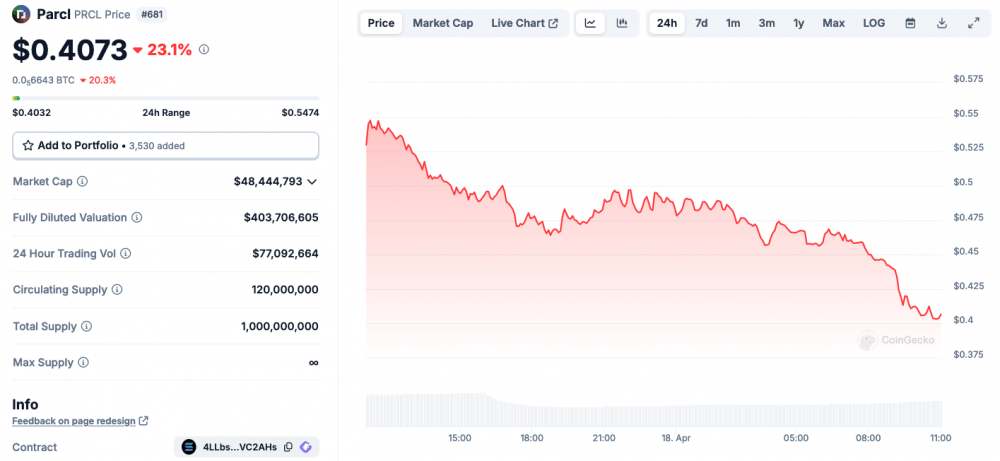Viewport: 1000px width, 461px height.
Task: Select the 3m time range
Action: pyautogui.click(x=767, y=24)
